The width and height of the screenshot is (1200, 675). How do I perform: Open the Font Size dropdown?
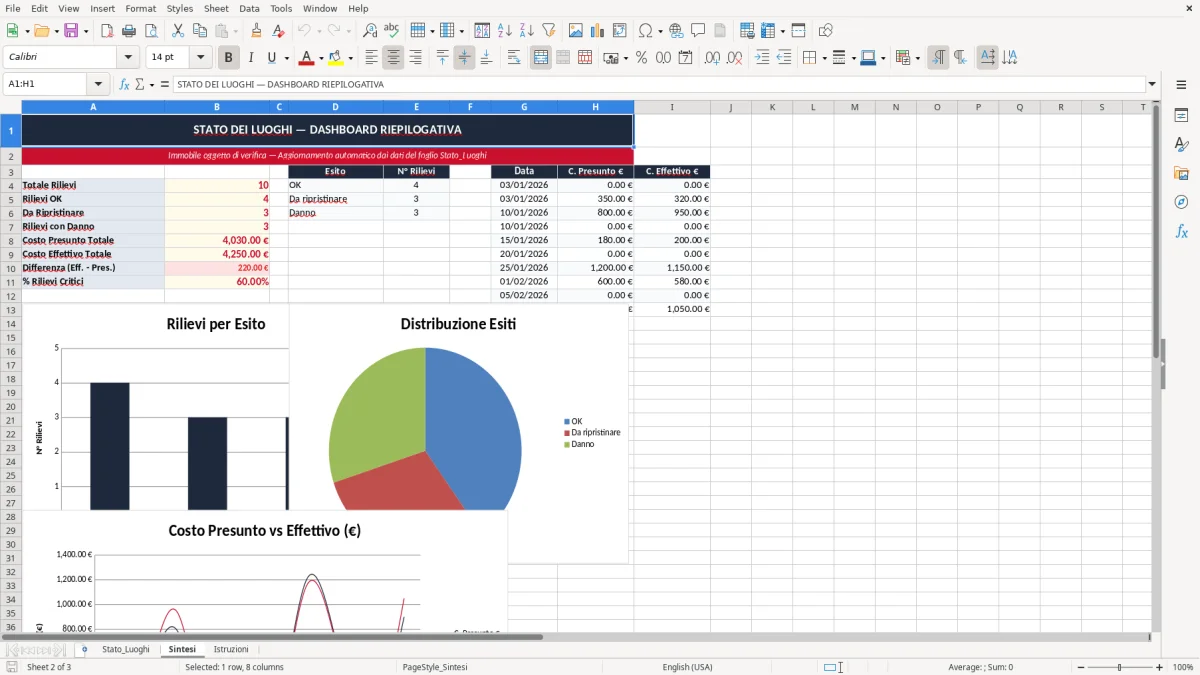pos(200,58)
